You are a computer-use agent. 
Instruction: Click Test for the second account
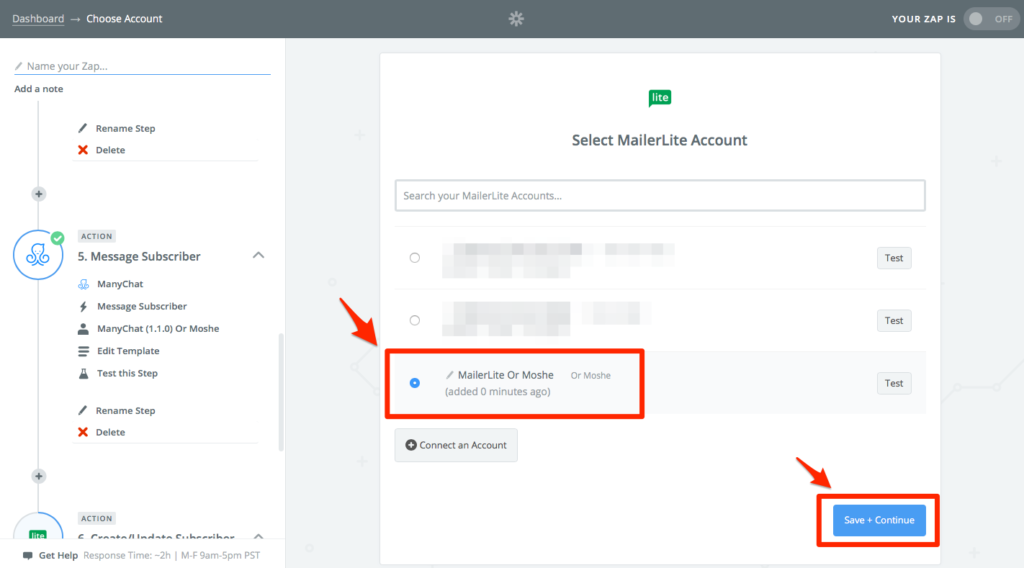893,321
